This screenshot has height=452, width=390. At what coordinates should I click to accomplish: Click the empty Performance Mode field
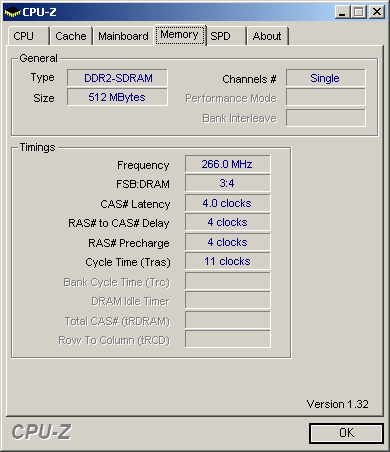(326, 98)
